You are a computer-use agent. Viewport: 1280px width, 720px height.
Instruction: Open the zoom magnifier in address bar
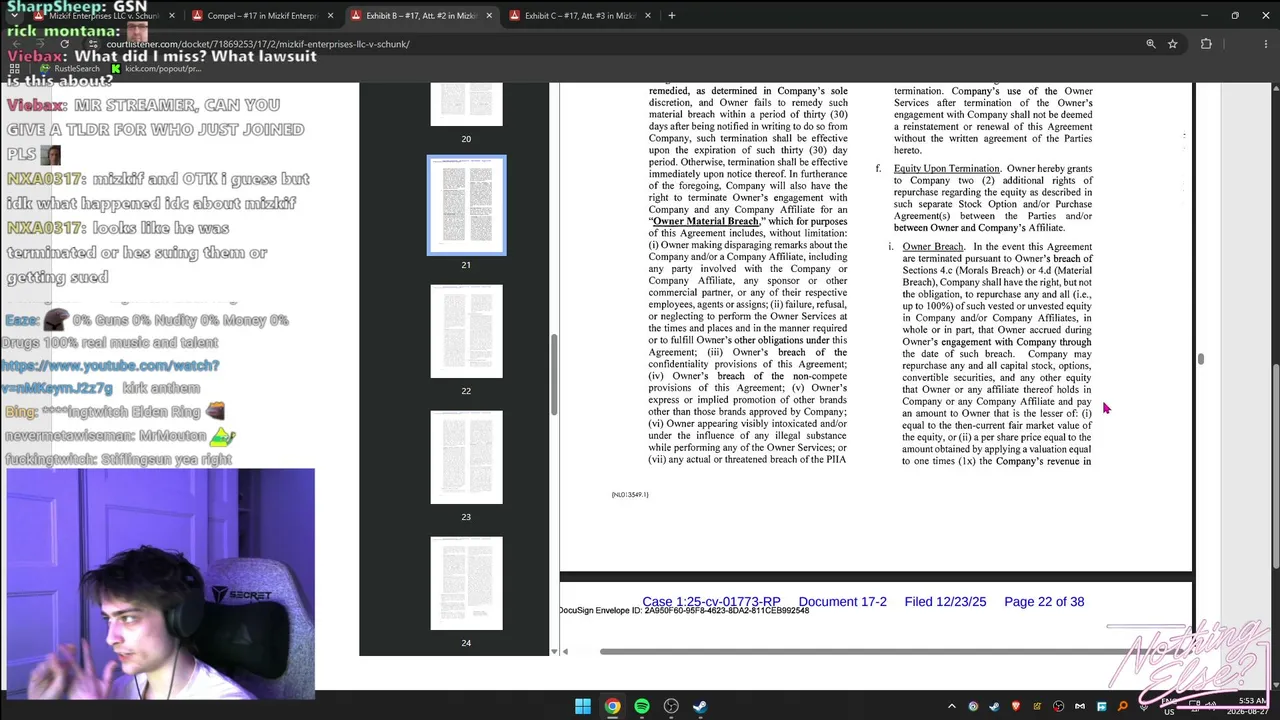[1151, 44]
